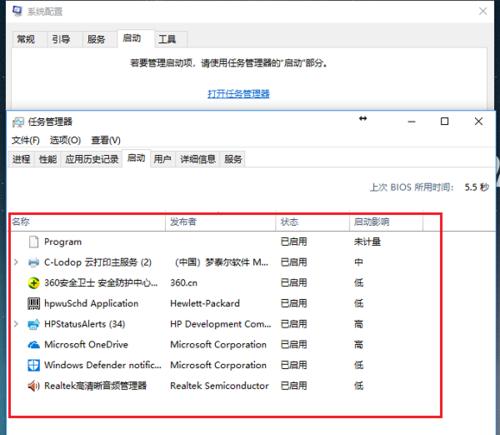500x435 pixels.
Task: Open the 服务 tab in Task Manager
Action: [233, 159]
